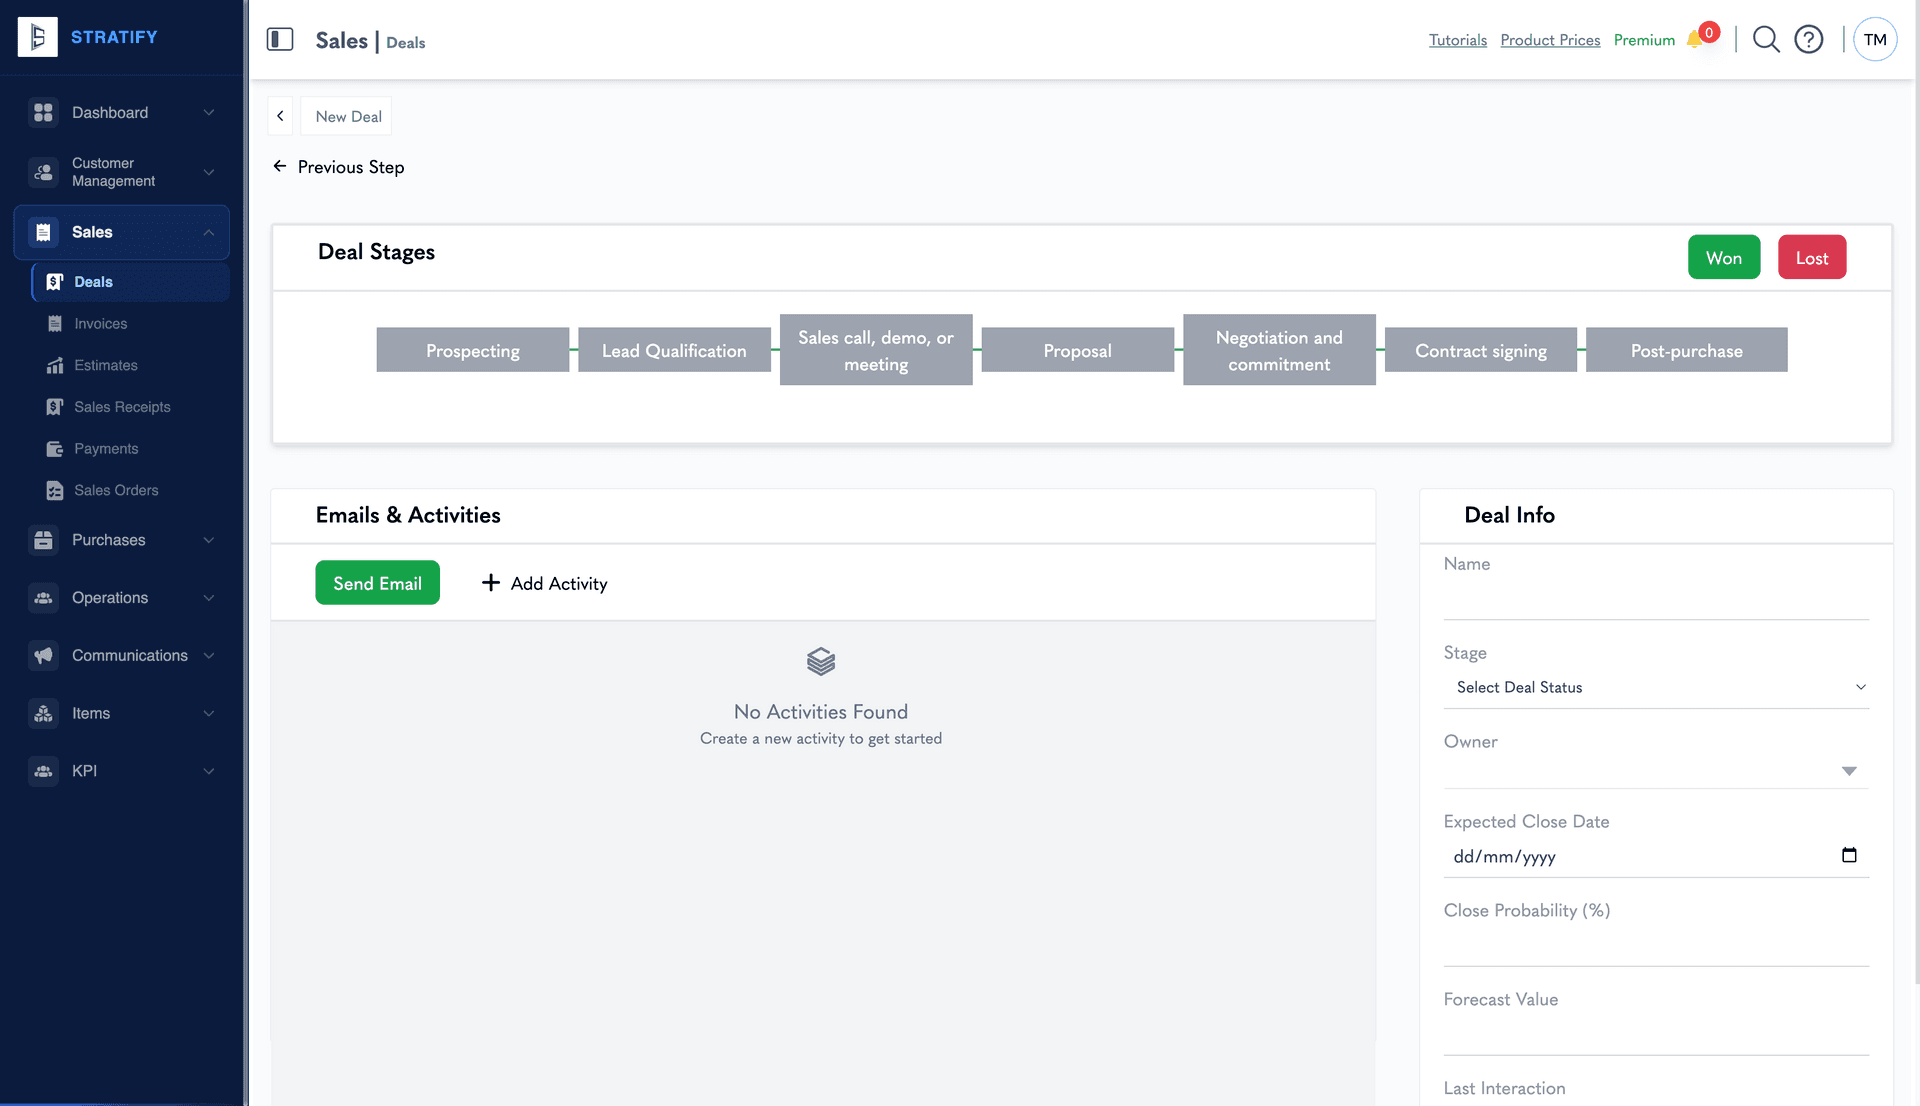The height and width of the screenshot is (1106, 1920).
Task: Open the Select Deal Status dropdown
Action: (x=1656, y=687)
